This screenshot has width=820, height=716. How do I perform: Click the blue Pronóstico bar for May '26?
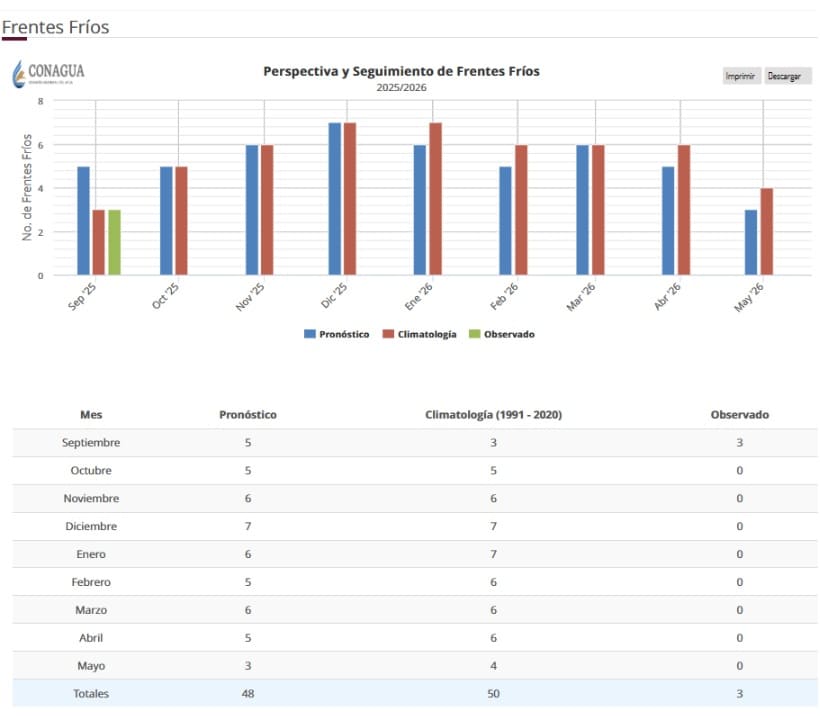coord(751,243)
